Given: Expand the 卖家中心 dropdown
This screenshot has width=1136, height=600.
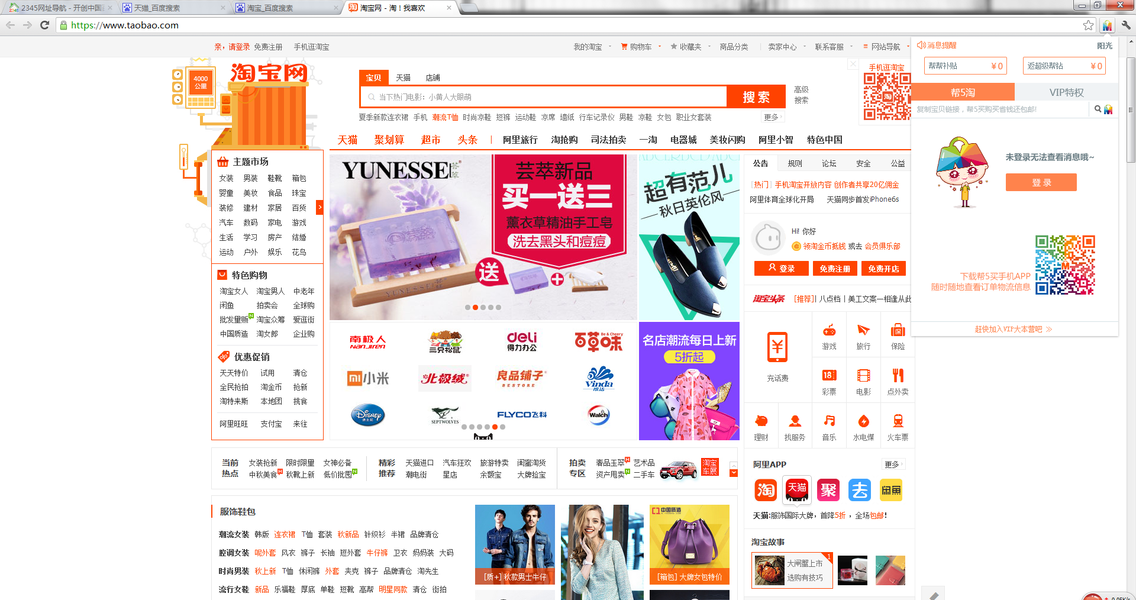Looking at the screenshot, I should click(x=785, y=46).
